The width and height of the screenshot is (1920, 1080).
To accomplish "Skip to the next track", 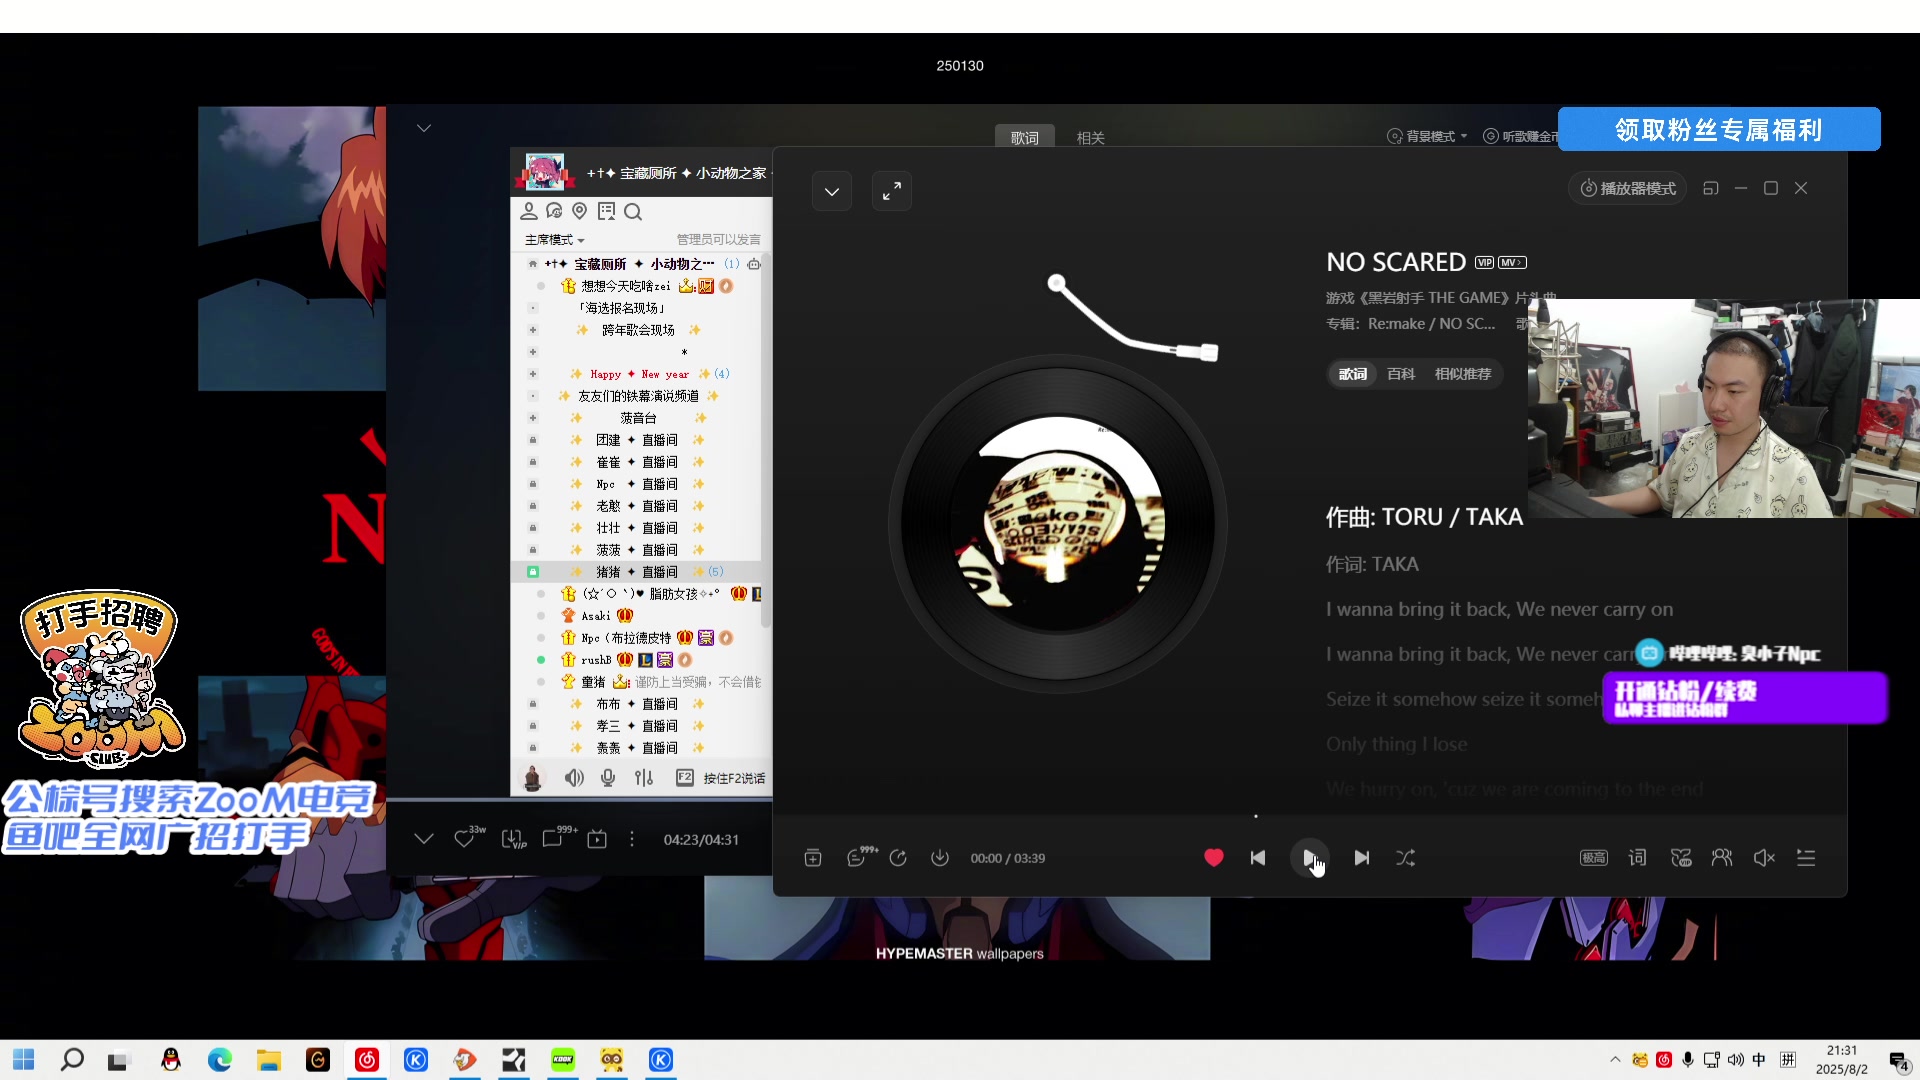I will click(x=1362, y=858).
